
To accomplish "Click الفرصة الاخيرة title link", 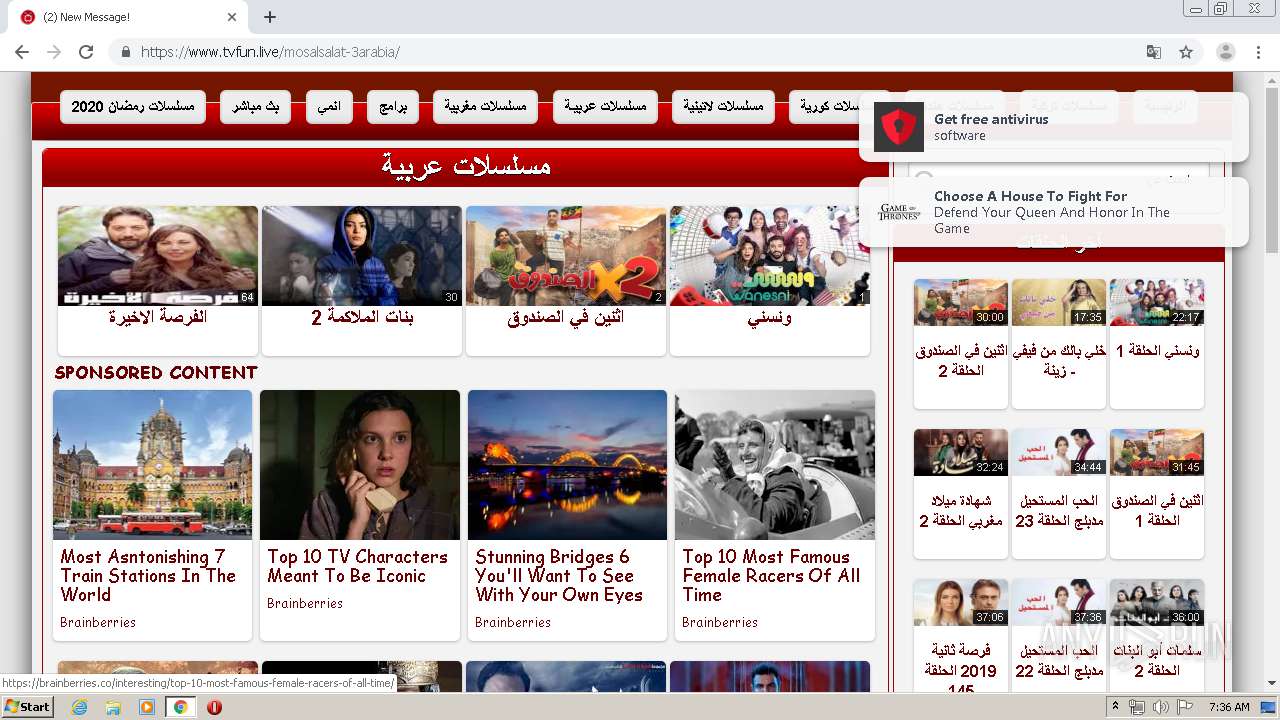I will point(158,317).
